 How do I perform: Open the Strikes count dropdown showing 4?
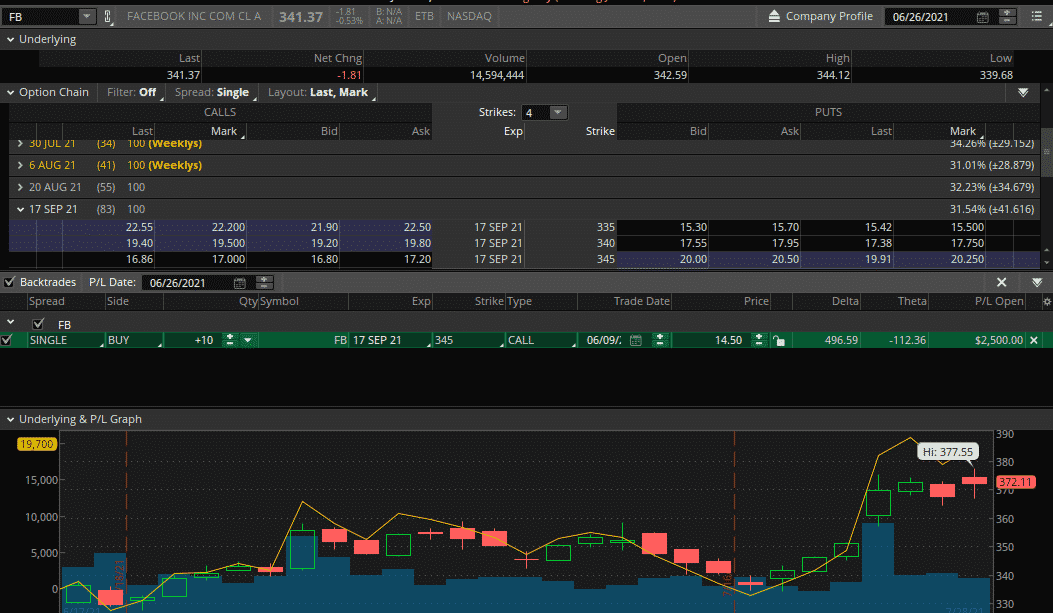point(557,112)
